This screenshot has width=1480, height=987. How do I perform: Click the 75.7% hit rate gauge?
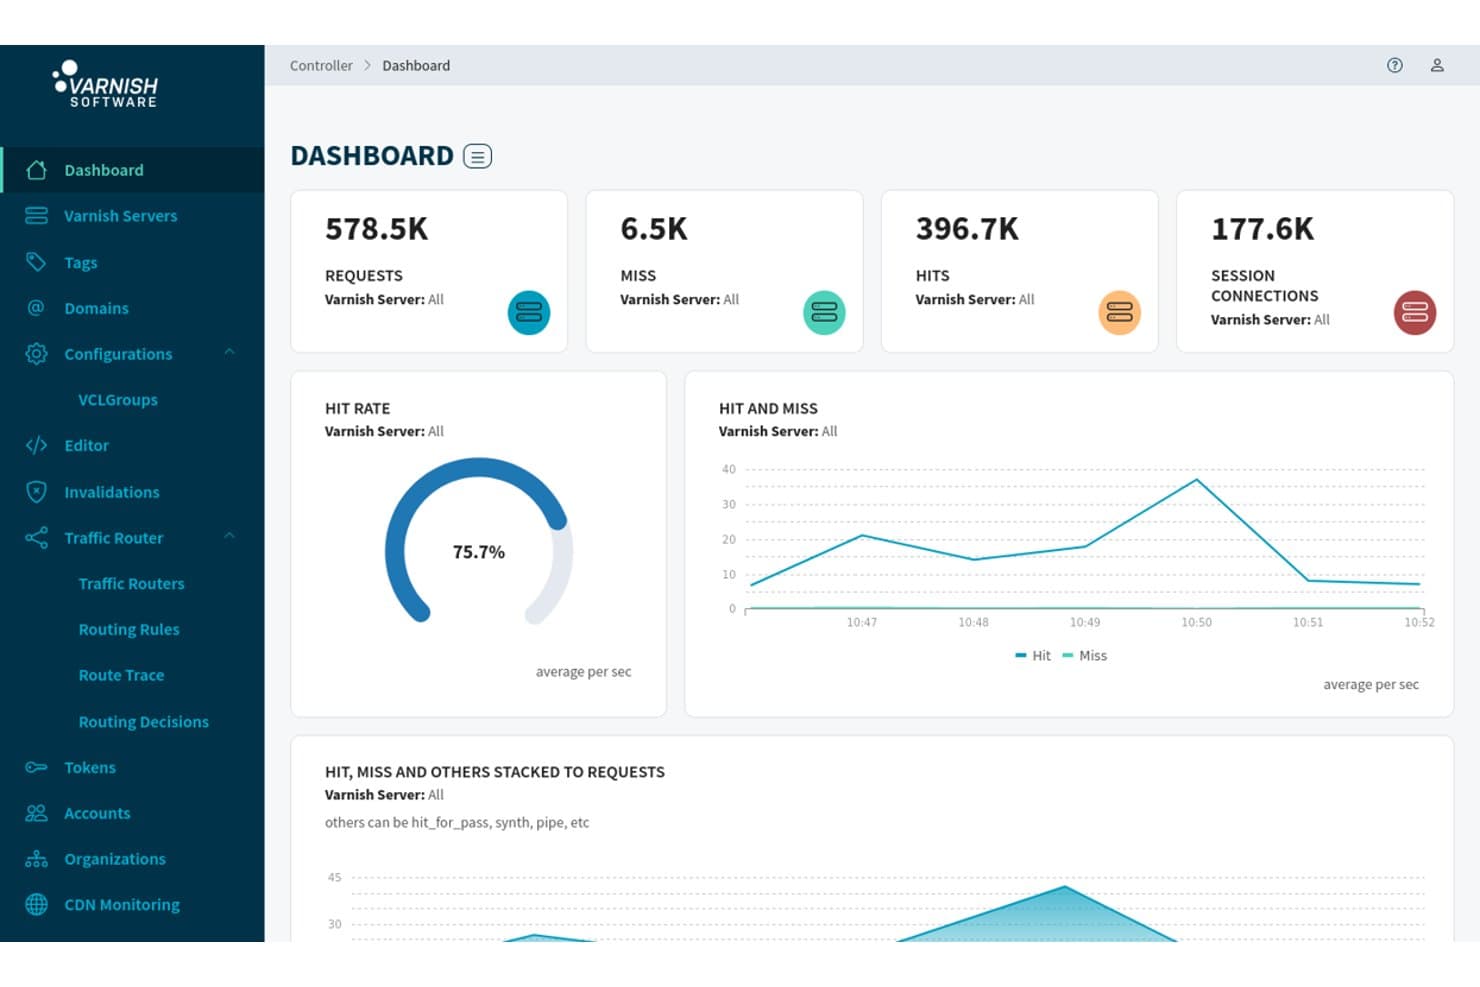479,541
